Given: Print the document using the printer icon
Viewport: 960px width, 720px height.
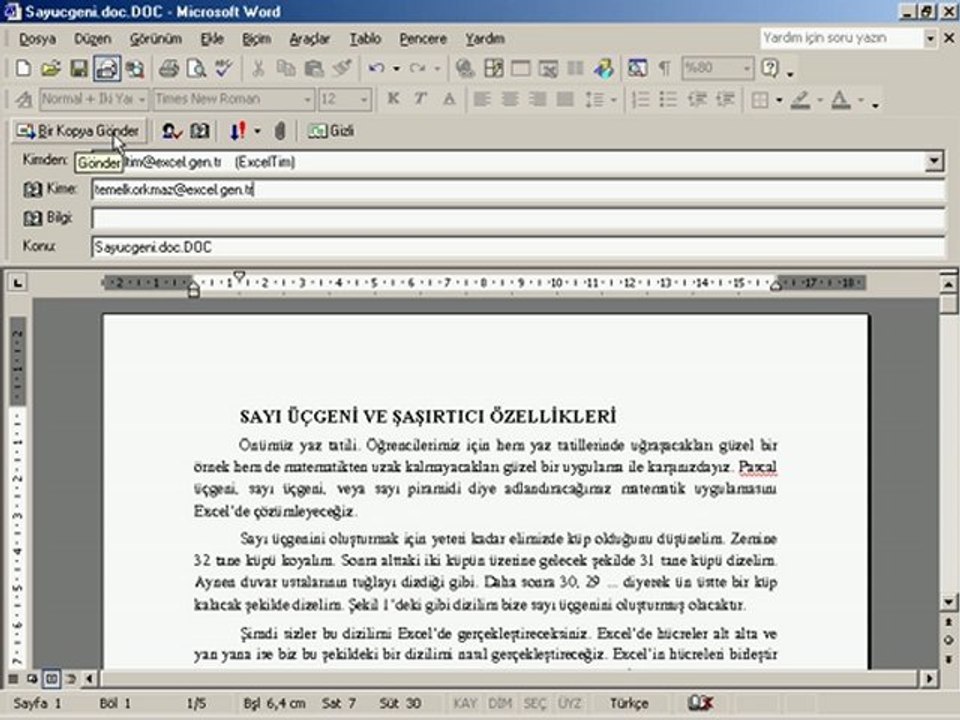Looking at the screenshot, I should click(168, 68).
